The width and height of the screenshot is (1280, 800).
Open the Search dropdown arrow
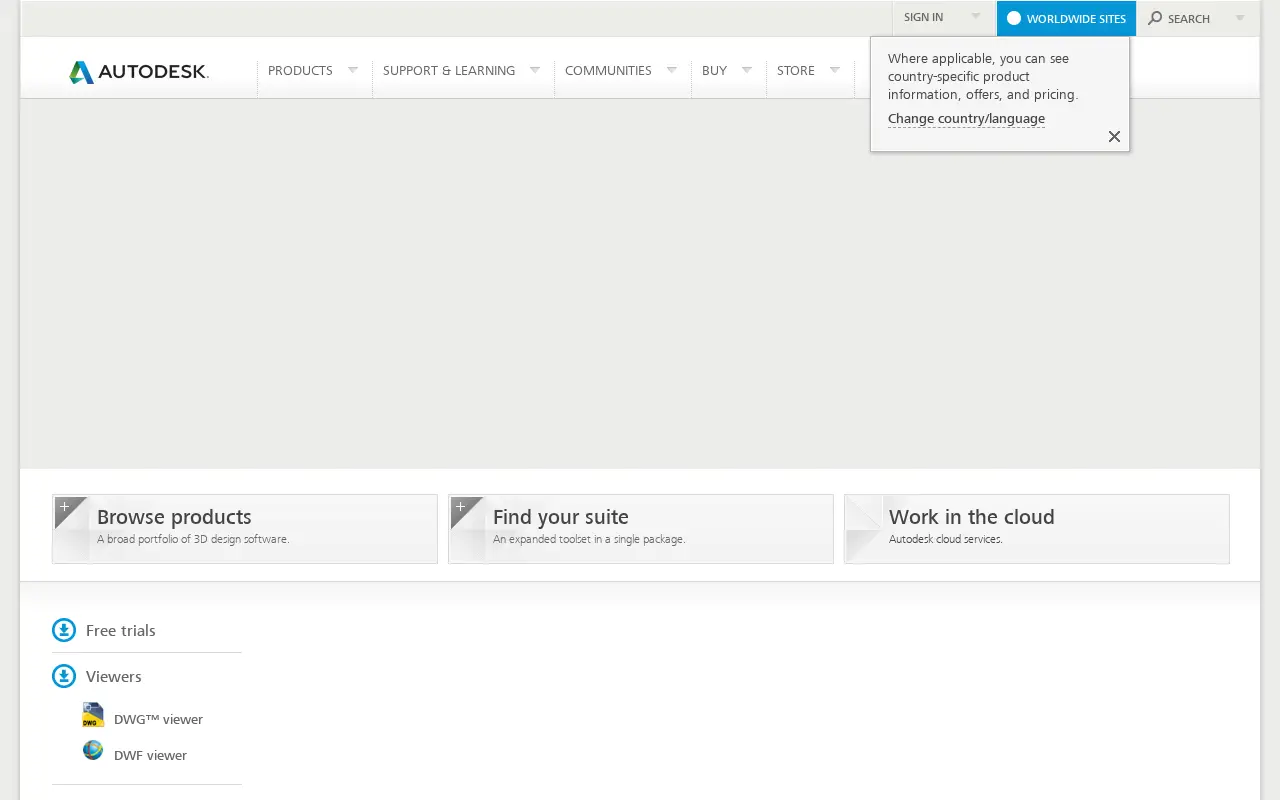click(1240, 18)
